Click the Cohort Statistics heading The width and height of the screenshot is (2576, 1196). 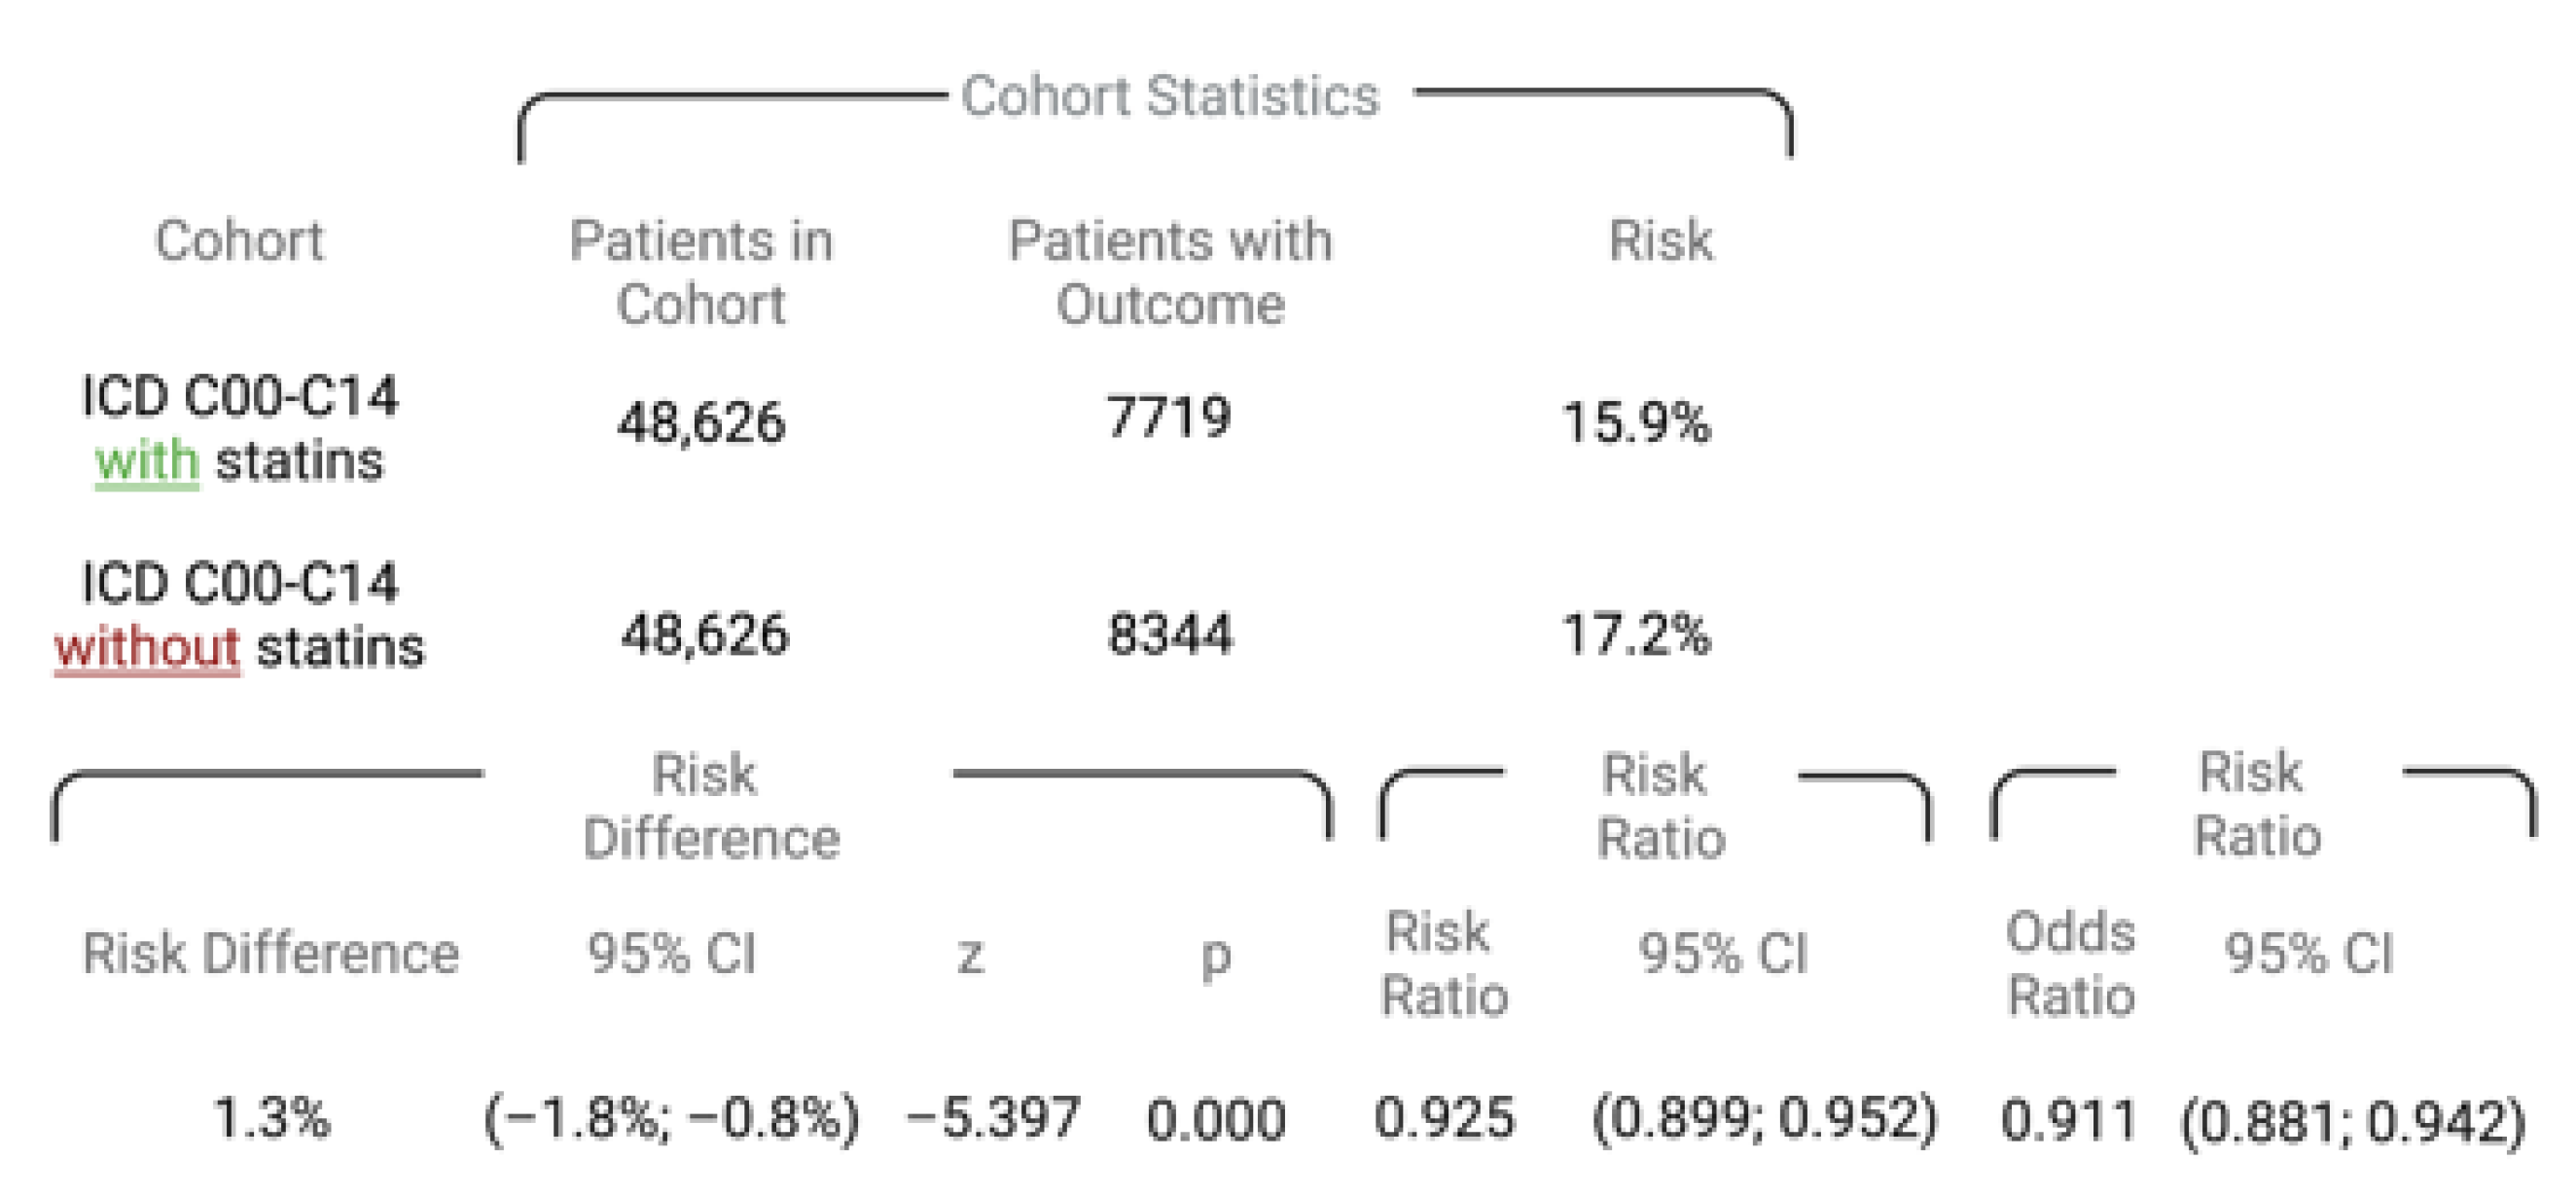tap(1169, 97)
